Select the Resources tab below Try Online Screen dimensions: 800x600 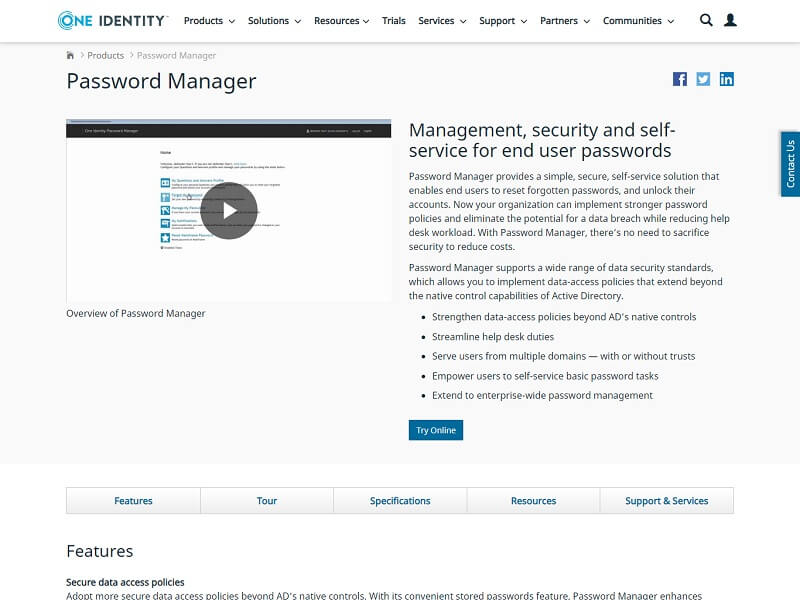coord(533,501)
